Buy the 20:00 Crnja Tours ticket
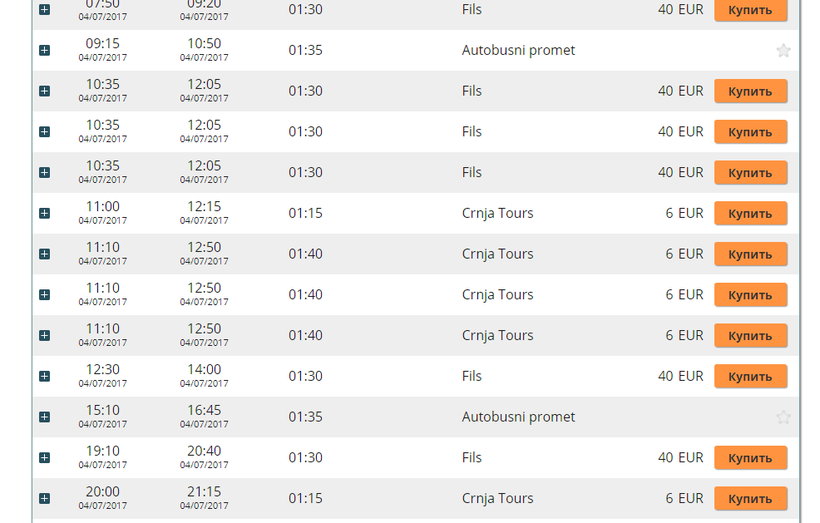The image size is (820, 523). point(750,498)
